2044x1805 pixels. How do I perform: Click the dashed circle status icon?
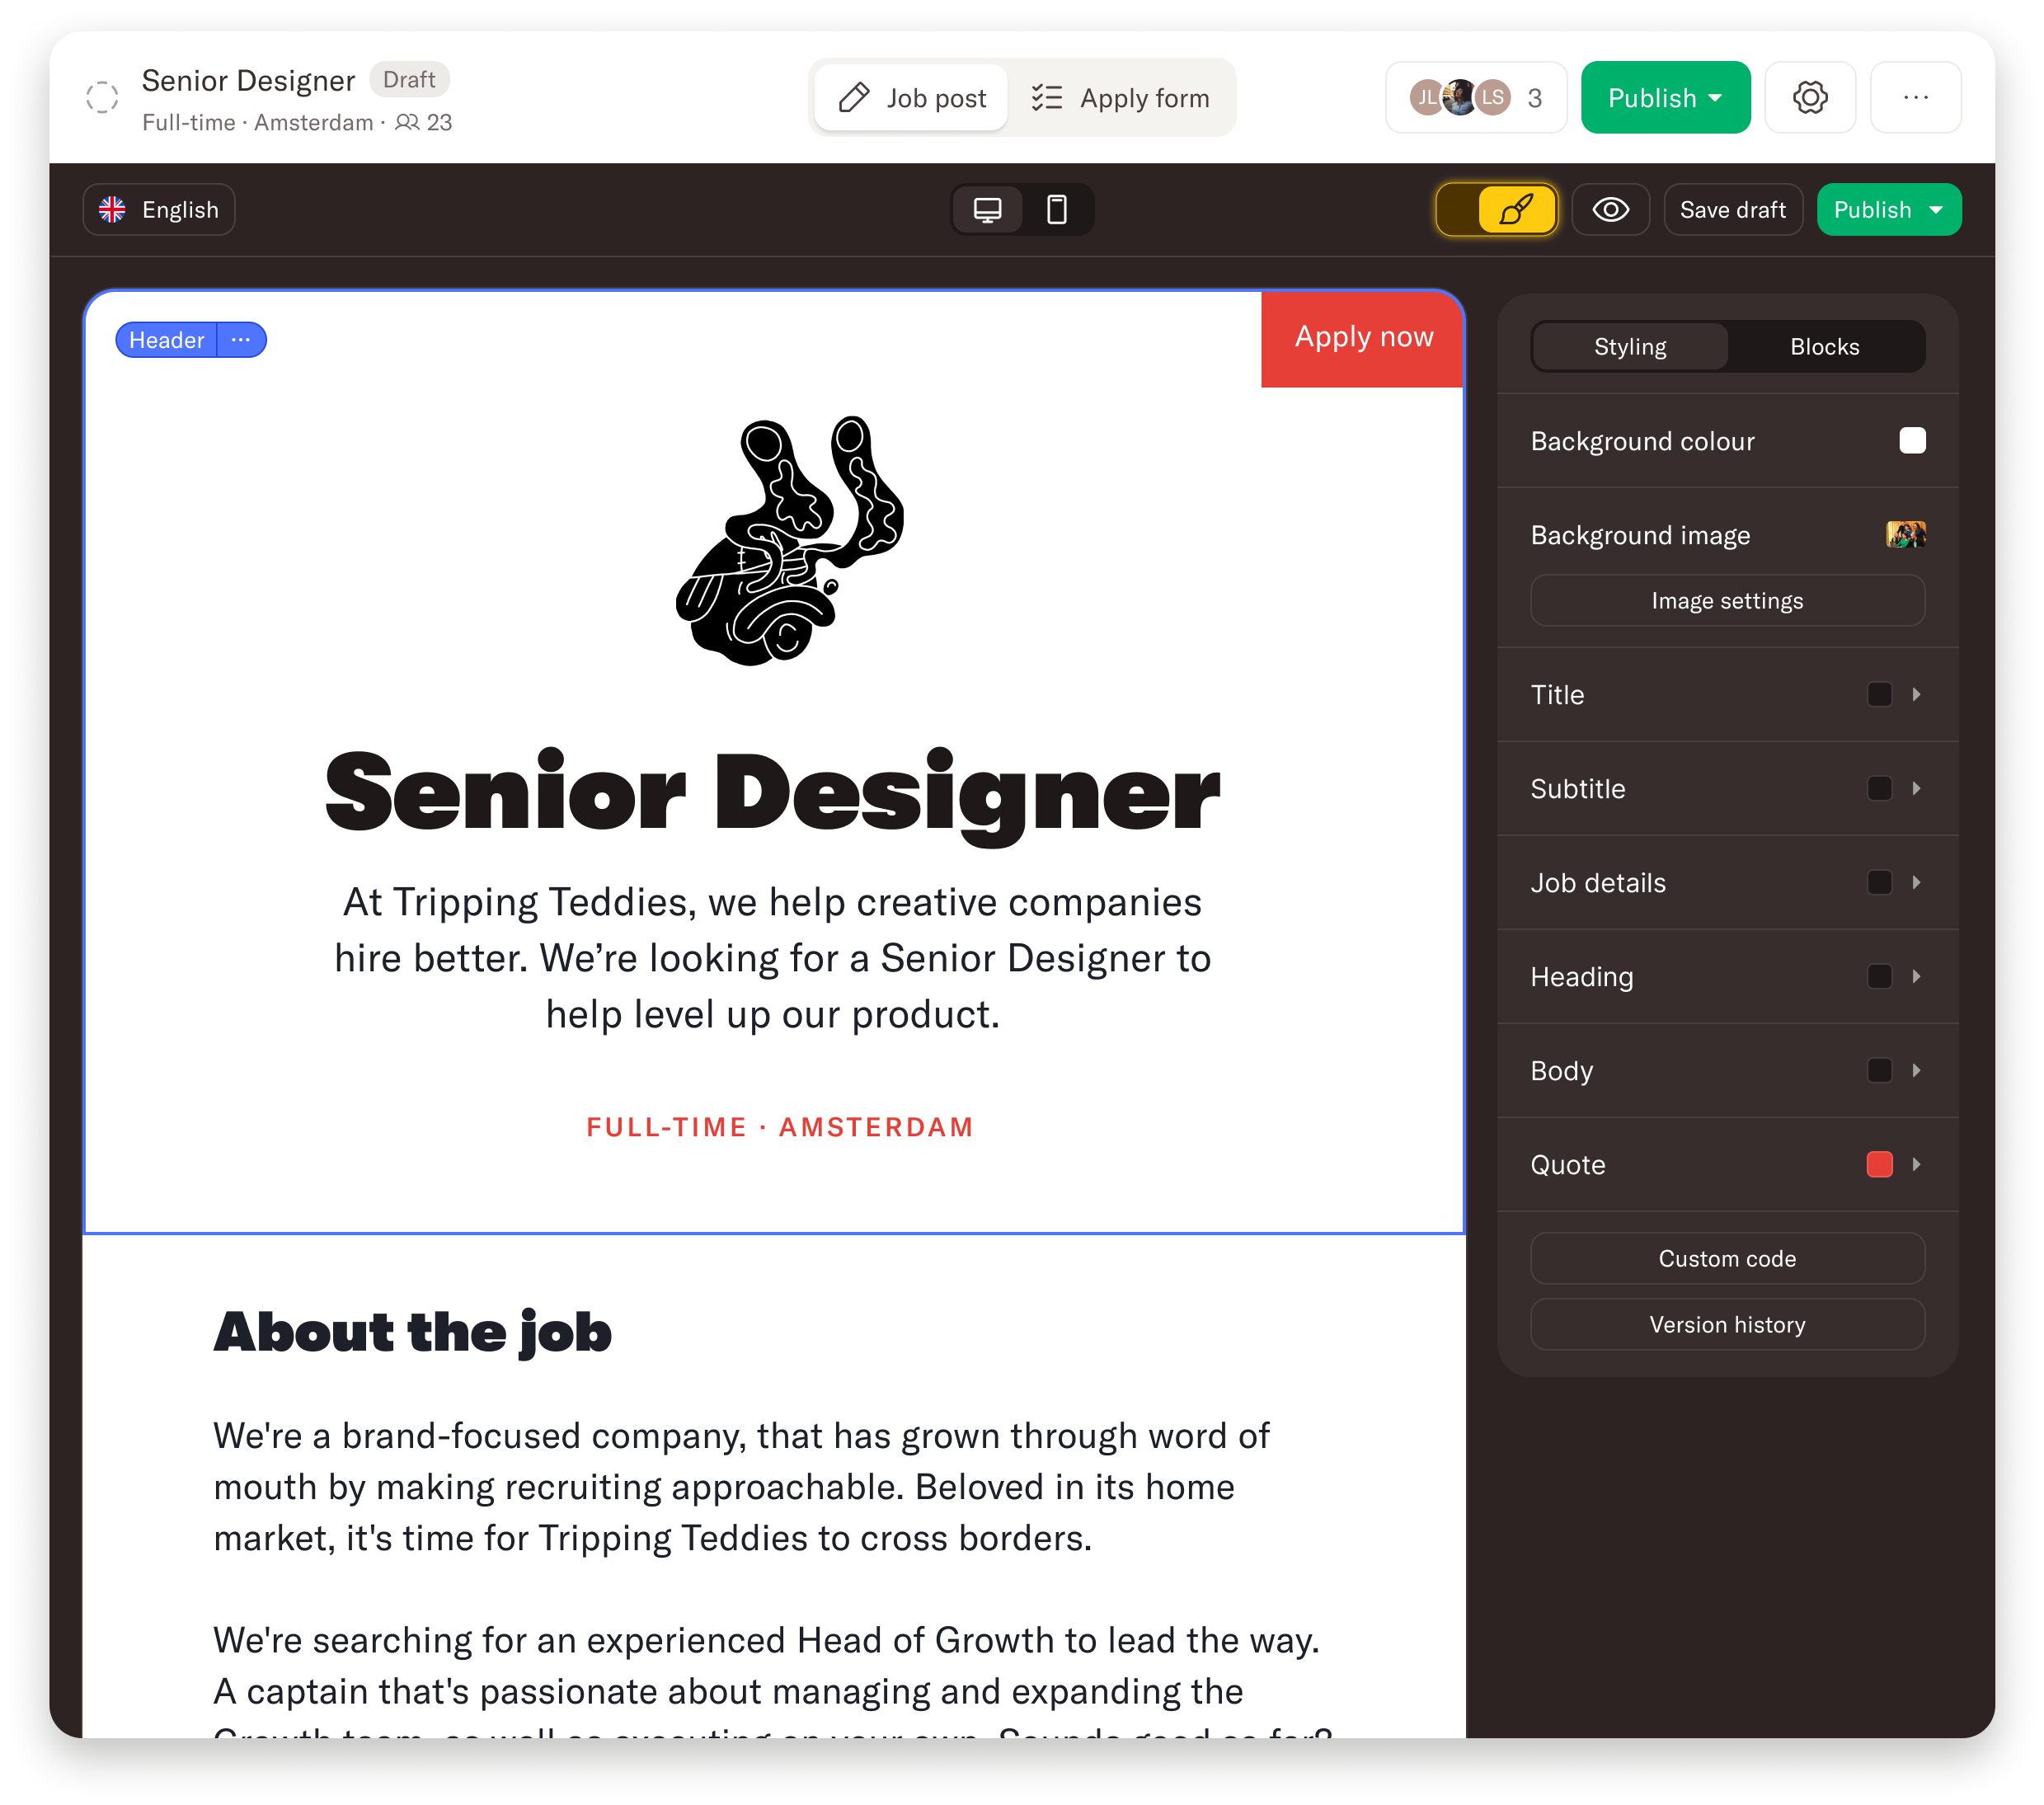[102, 98]
